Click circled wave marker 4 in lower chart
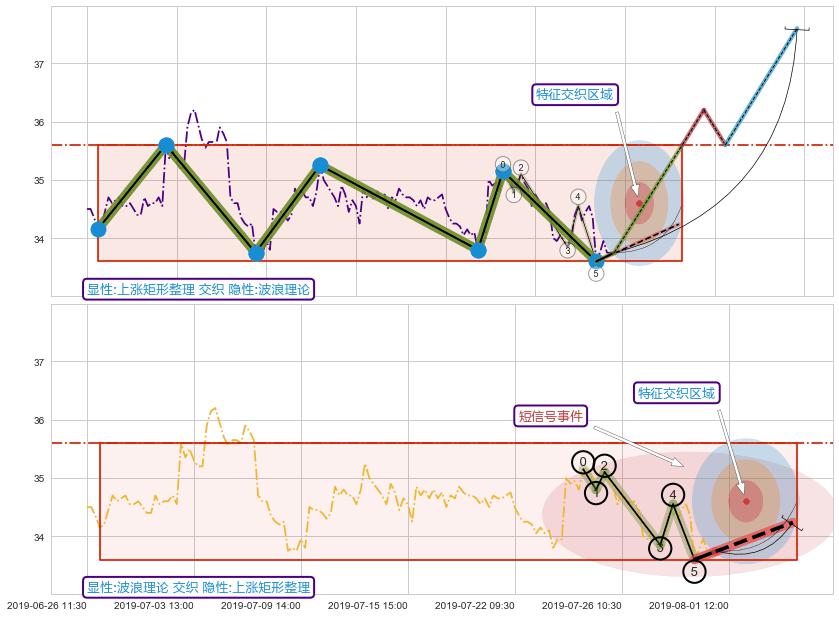 [673, 494]
